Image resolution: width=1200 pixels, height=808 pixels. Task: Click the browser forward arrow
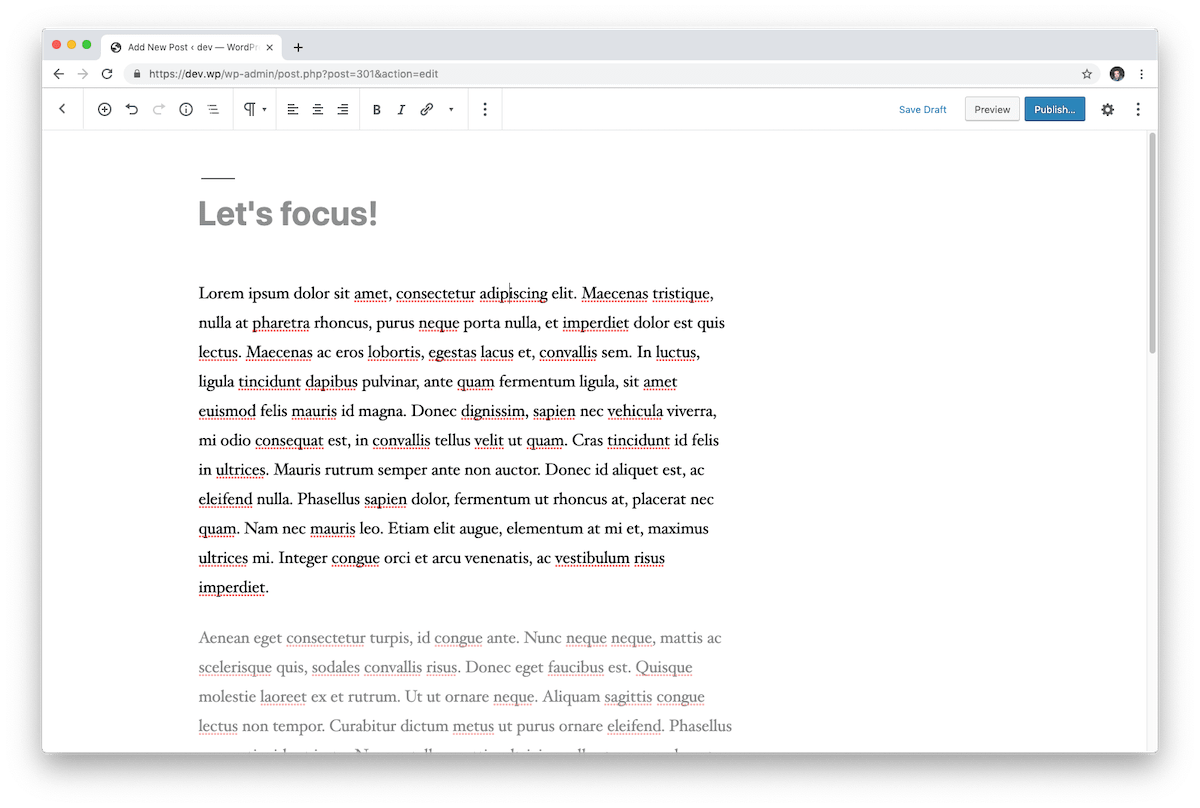[83, 74]
